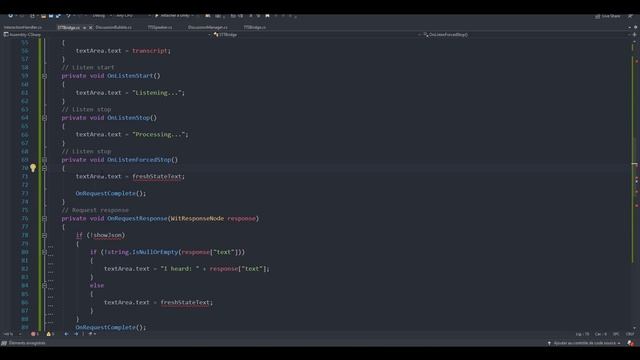Screen dimensions: 640x360
Task: Click the column indicator in status bar
Action: pyautogui.click(x=601, y=334)
